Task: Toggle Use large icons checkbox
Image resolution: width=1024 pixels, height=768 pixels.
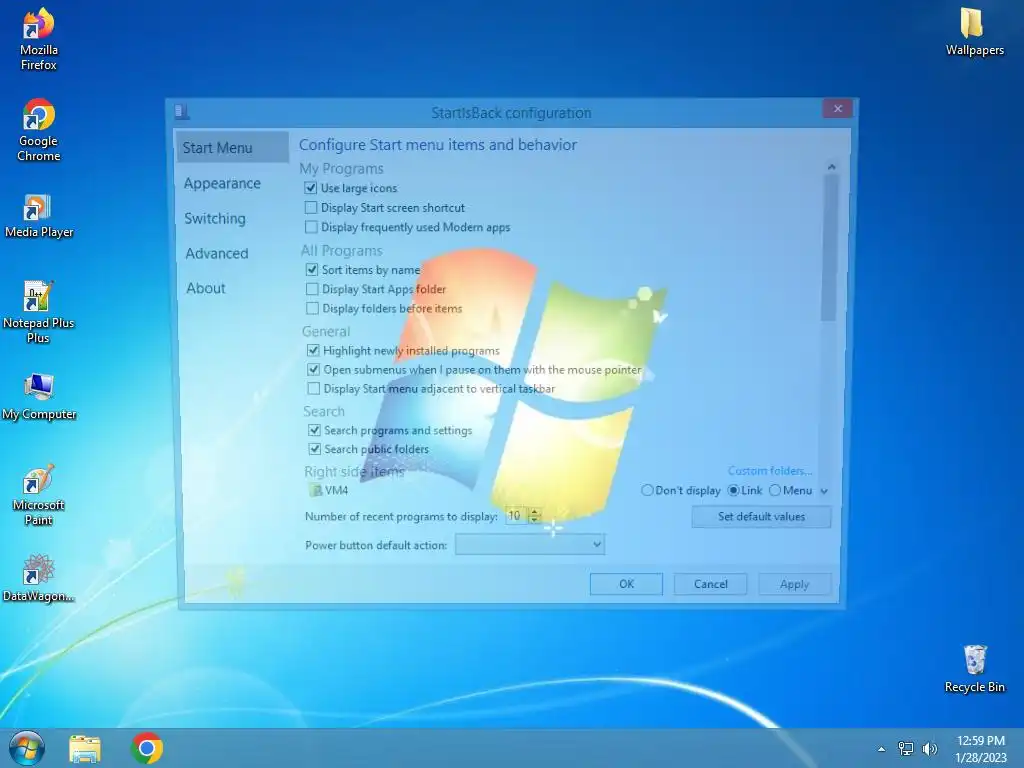Action: tap(311, 188)
